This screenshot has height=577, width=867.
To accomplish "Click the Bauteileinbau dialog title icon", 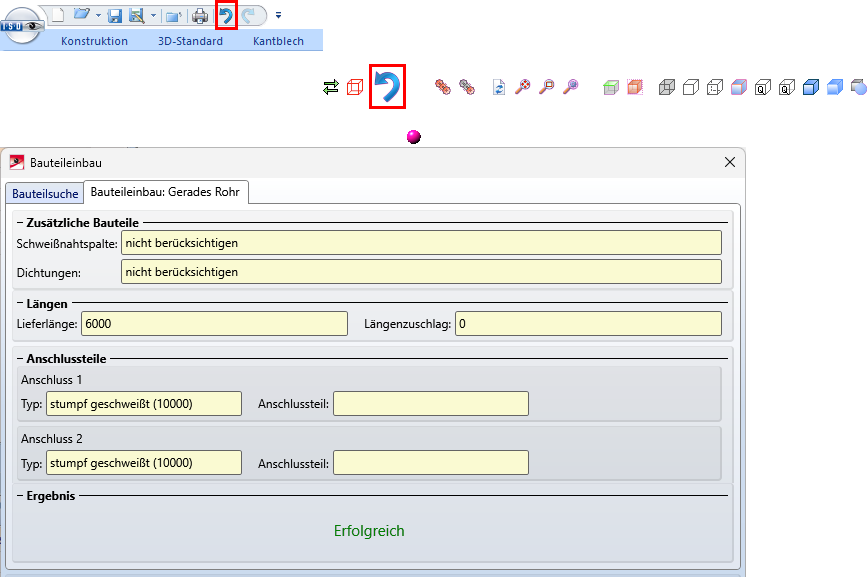I will [x=17, y=162].
